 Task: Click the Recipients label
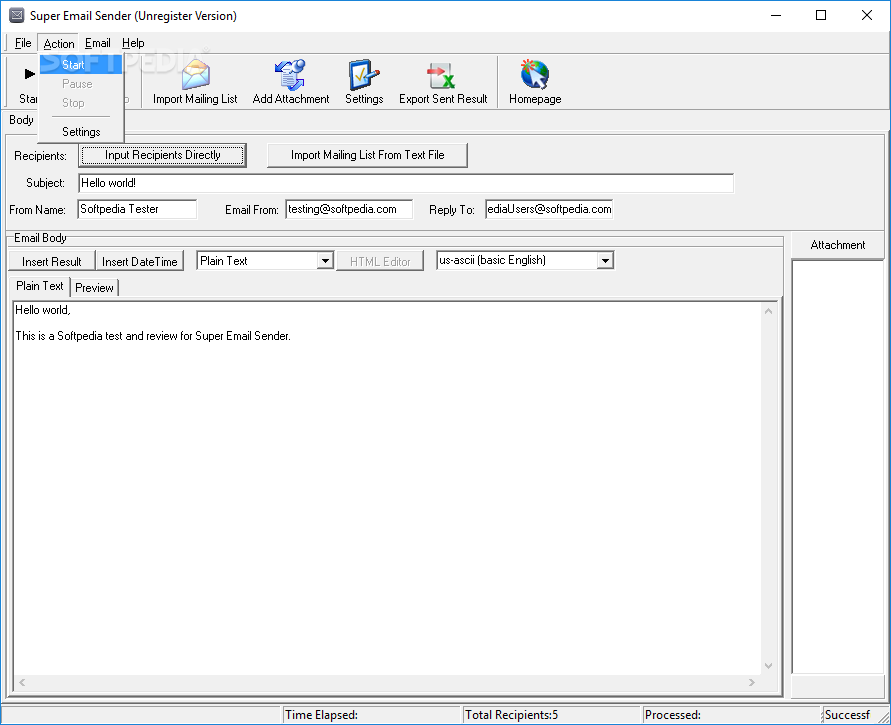coord(40,156)
